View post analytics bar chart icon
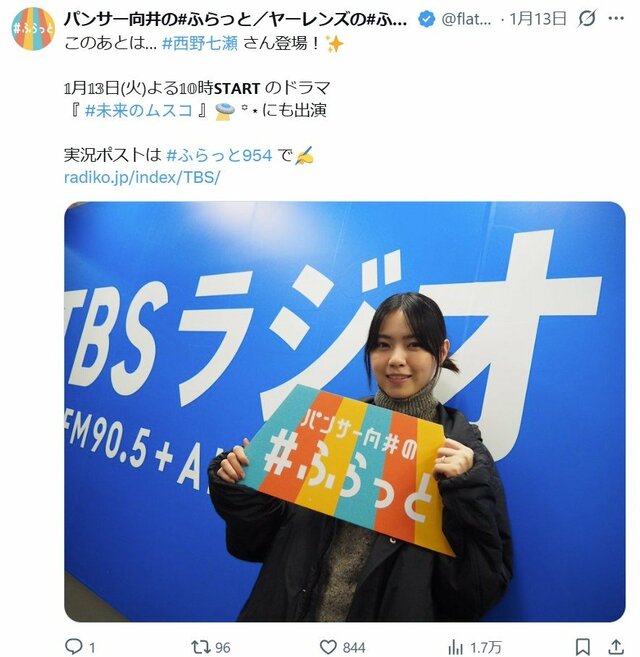This screenshot has width=640, height=657. pyautogui.click(x=456, y=647)
